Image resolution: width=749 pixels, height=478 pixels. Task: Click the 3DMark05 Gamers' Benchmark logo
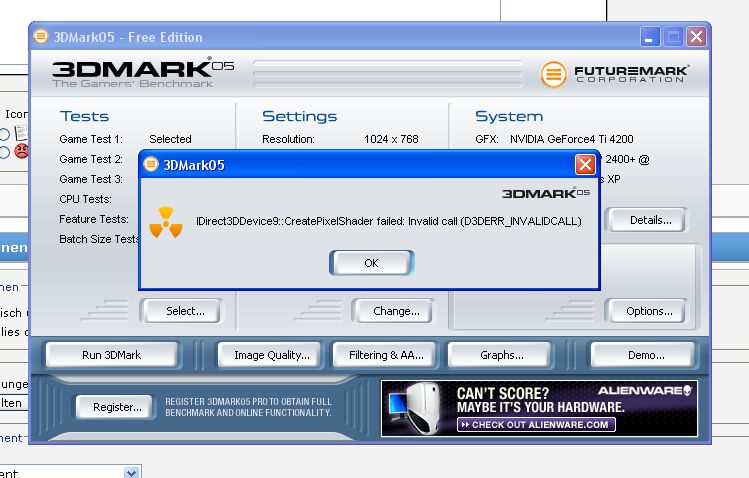[x=142, y=73]
